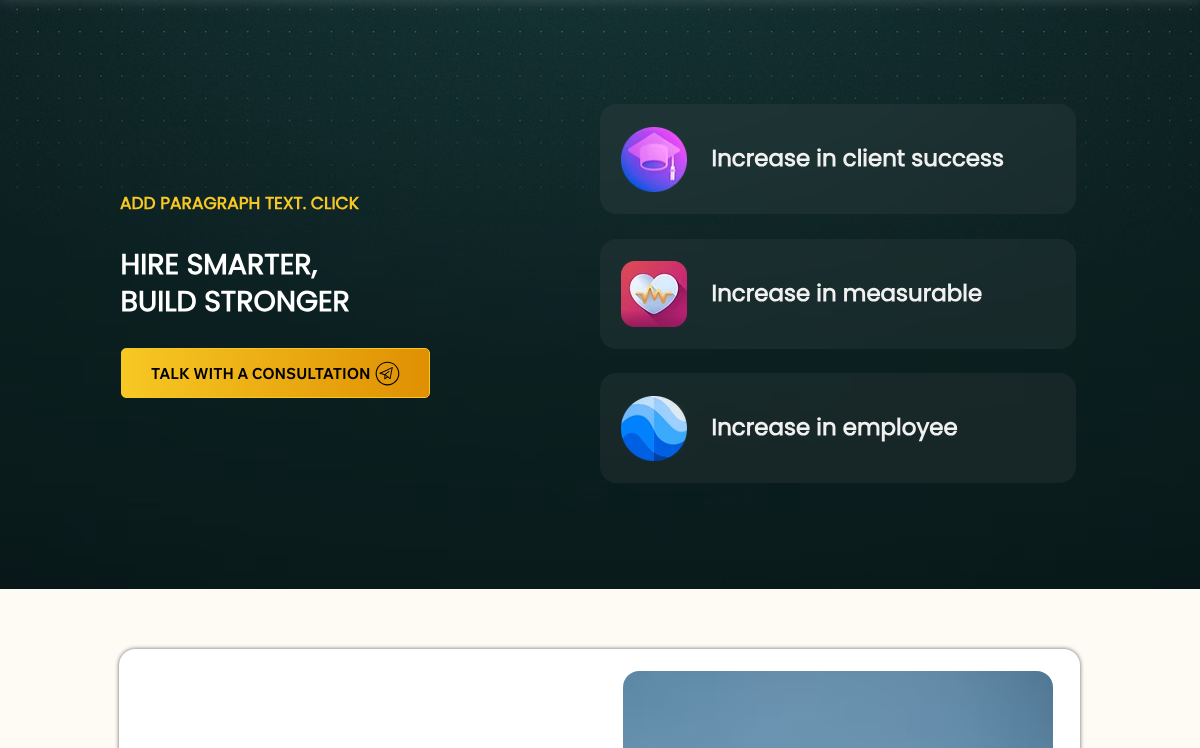Select the 'Increase in employee' text
The width and height of the screenshot is (1200, 748).
[x=834, y=427]
